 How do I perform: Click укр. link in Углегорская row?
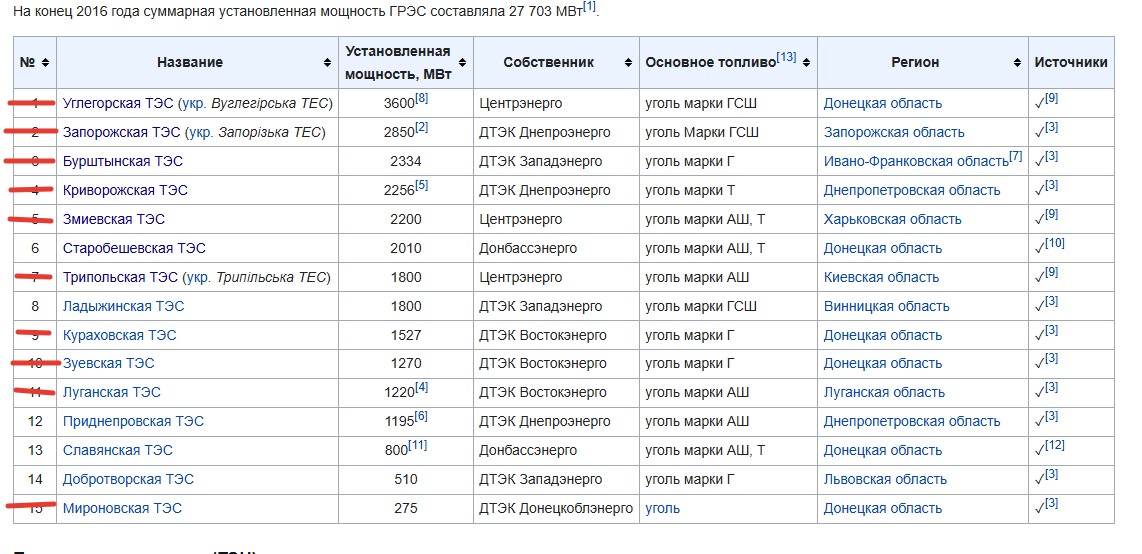[x=194, y=103]
